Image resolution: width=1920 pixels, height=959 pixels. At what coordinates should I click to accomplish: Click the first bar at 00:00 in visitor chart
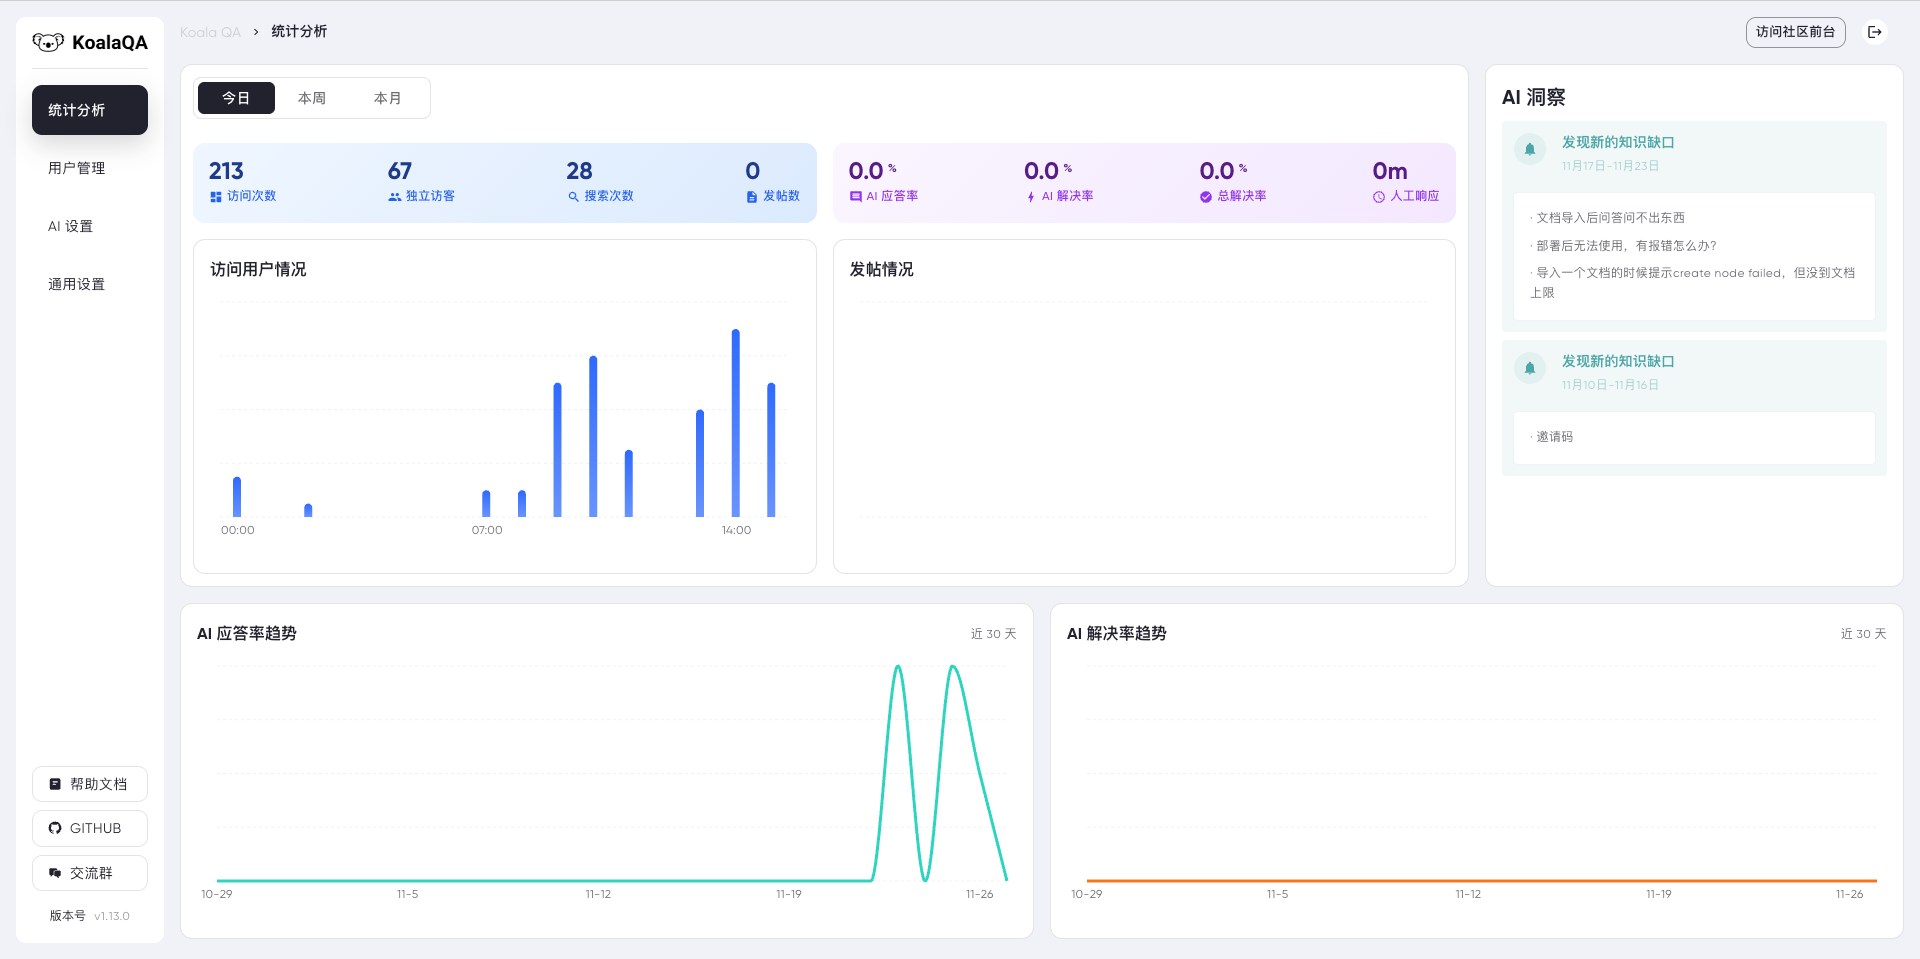click(x=237, y=497)
